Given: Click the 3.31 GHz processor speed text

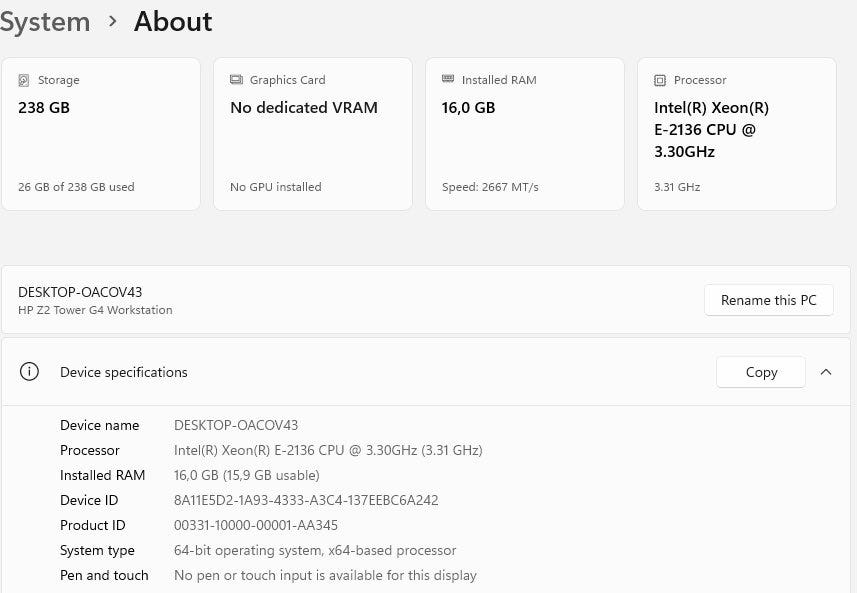Looking at the screenshot, I should pyautogui.click(x=677, y=187).
